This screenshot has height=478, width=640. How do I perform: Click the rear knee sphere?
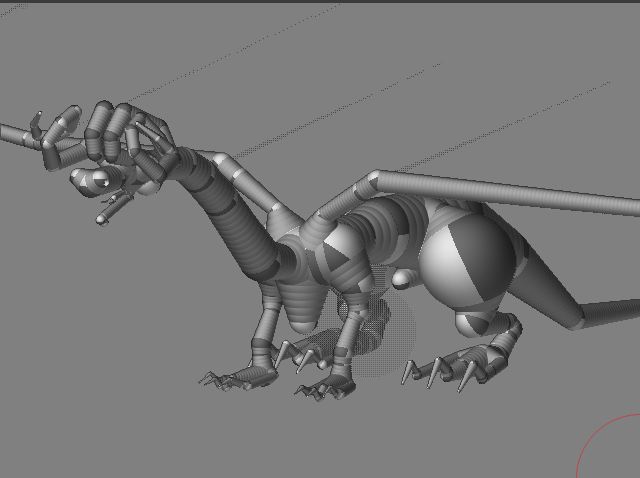point(473,324)
